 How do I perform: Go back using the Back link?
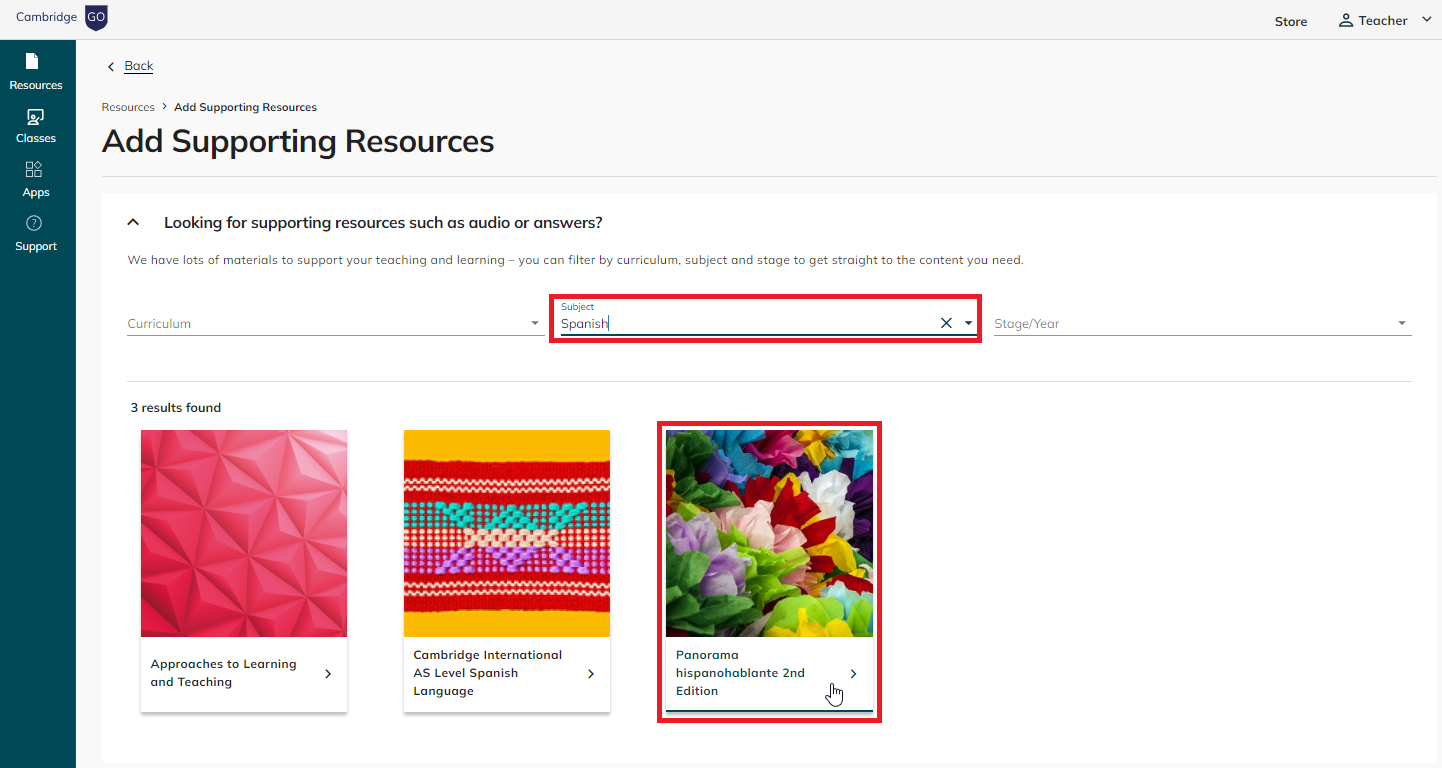pos(139,66)
